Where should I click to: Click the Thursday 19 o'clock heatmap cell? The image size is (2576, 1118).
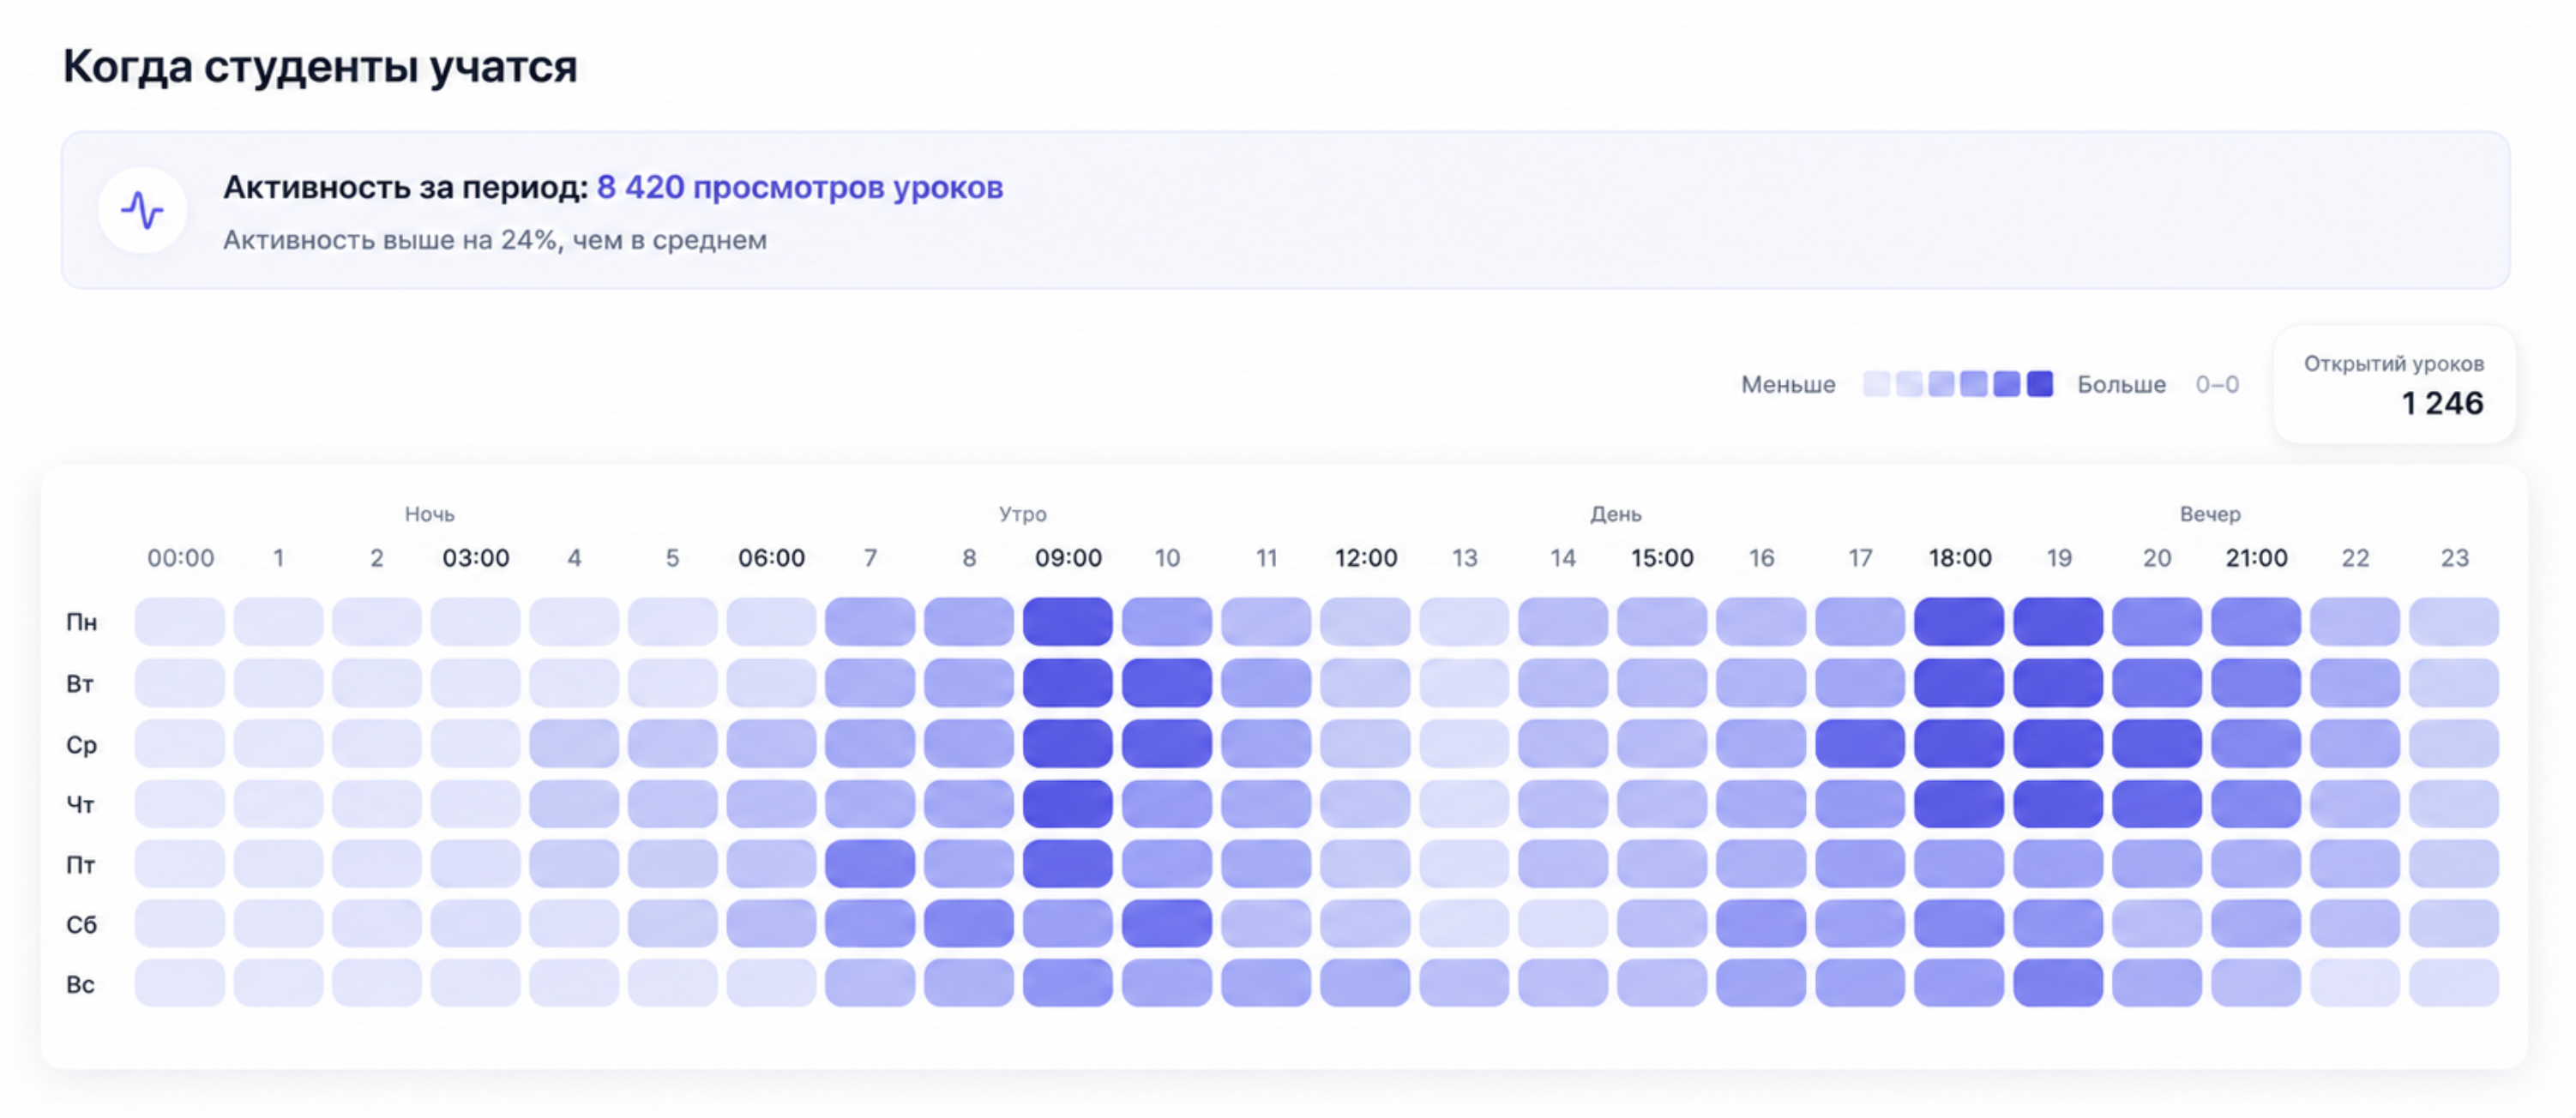2057,804
